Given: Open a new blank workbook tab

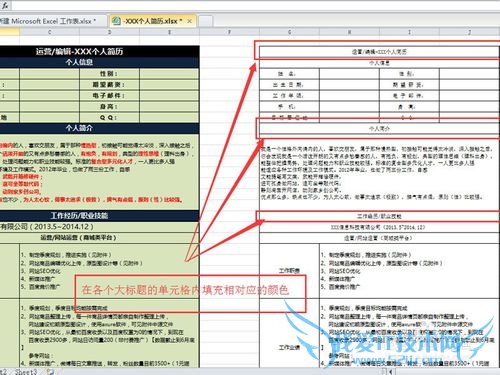Looking at the screenshot, I should tap(206, 21).
